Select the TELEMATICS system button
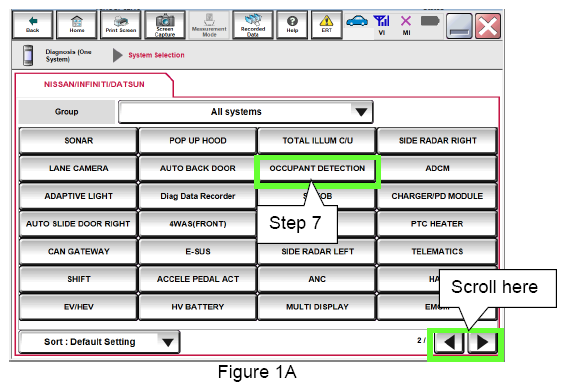The width and height of the screenshot is (566, 391). tap(437, 251)
